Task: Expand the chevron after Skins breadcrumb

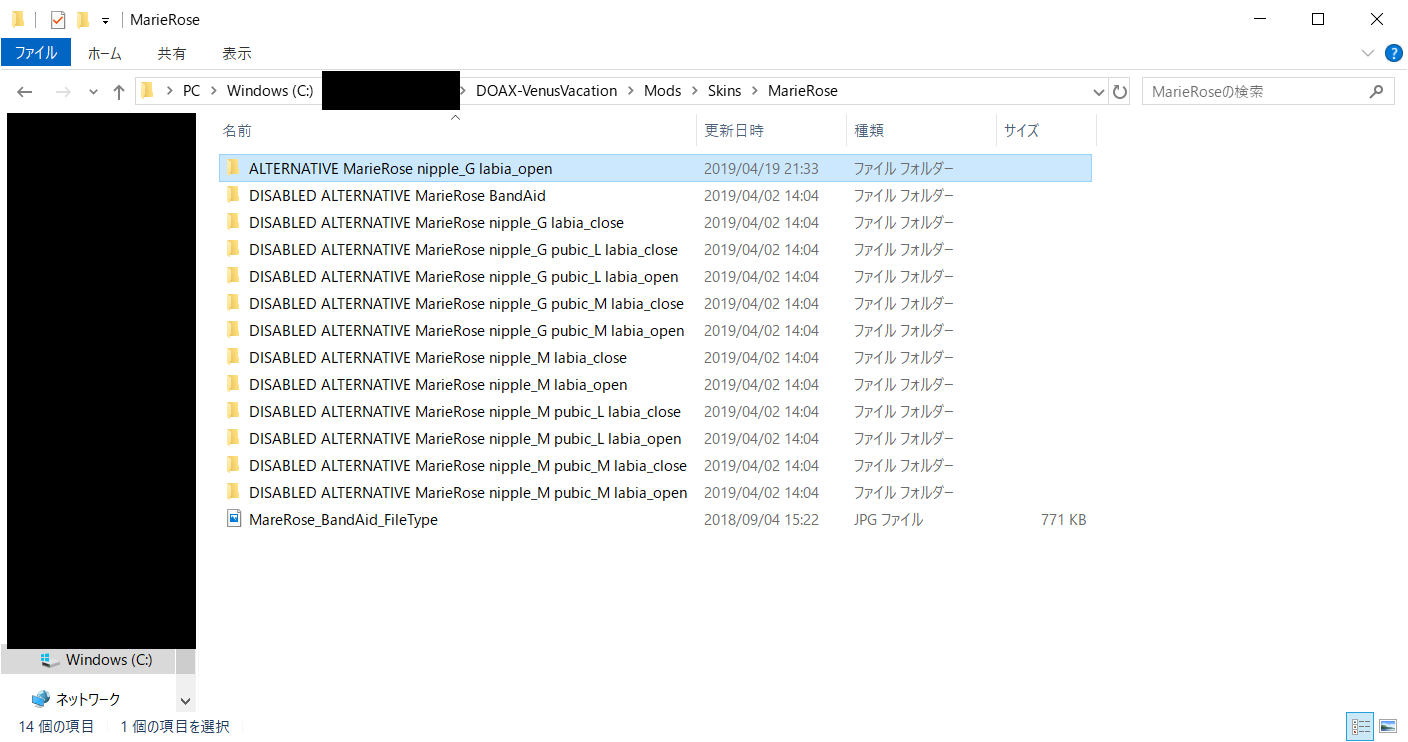Action: tap(755, 91)
